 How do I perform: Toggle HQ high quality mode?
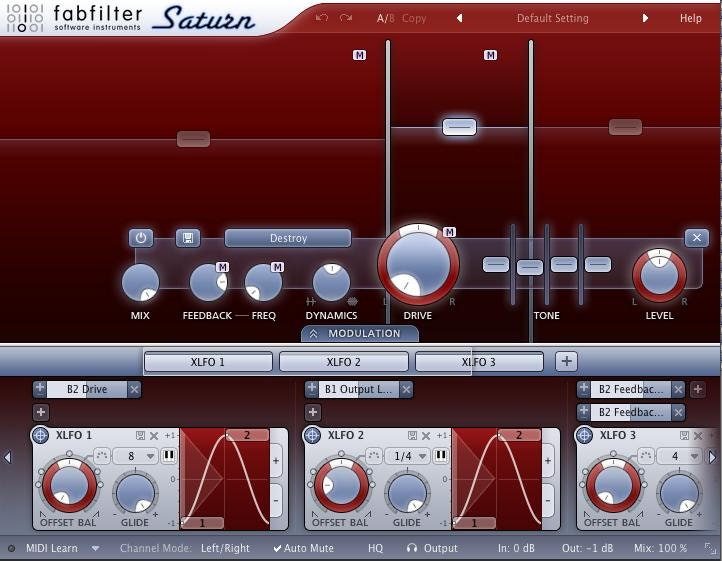pos(375,548)
